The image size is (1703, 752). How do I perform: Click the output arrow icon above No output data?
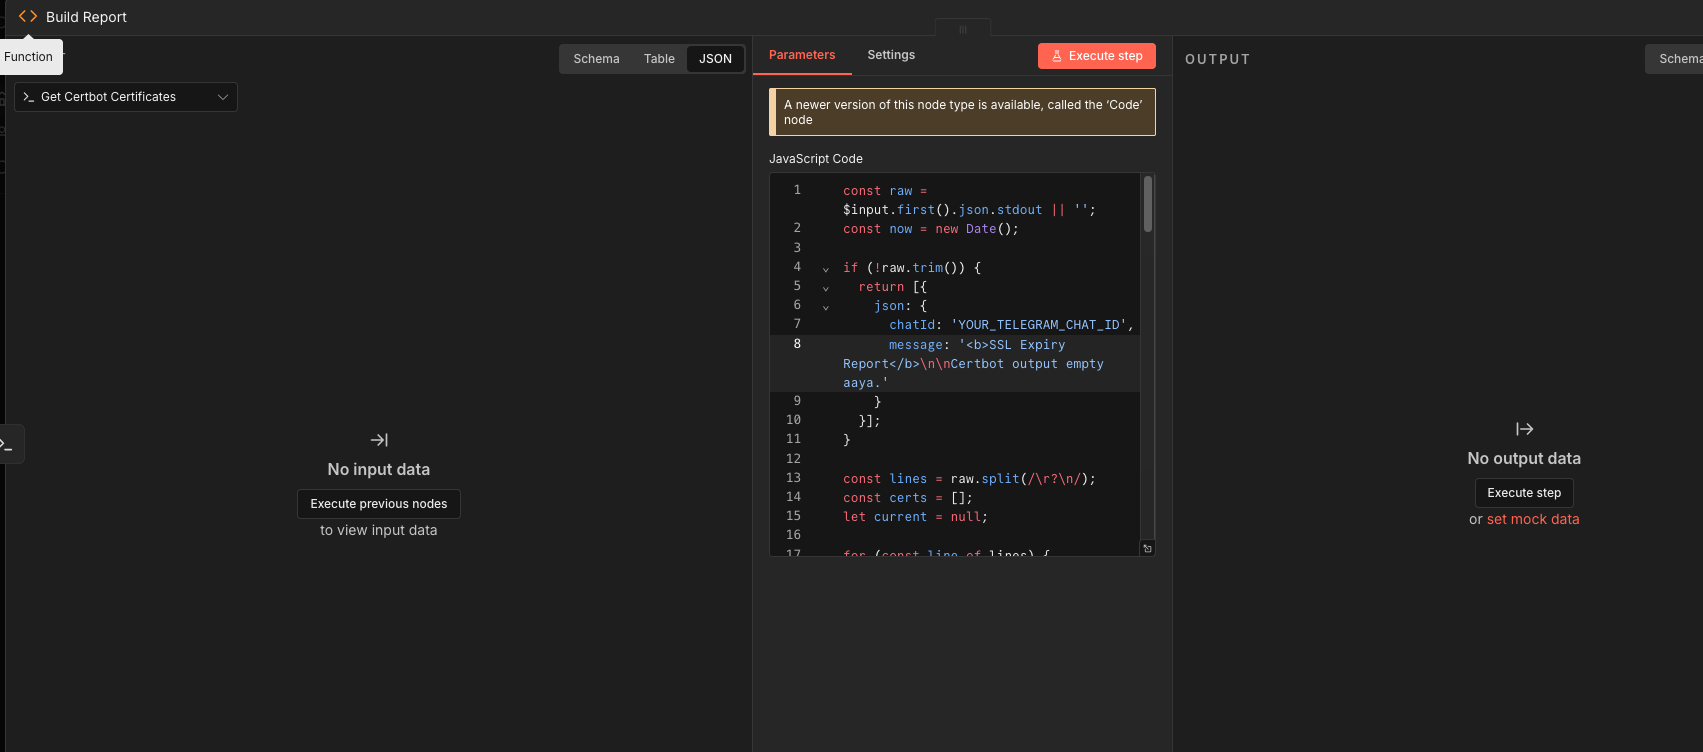pos(1524,429)
